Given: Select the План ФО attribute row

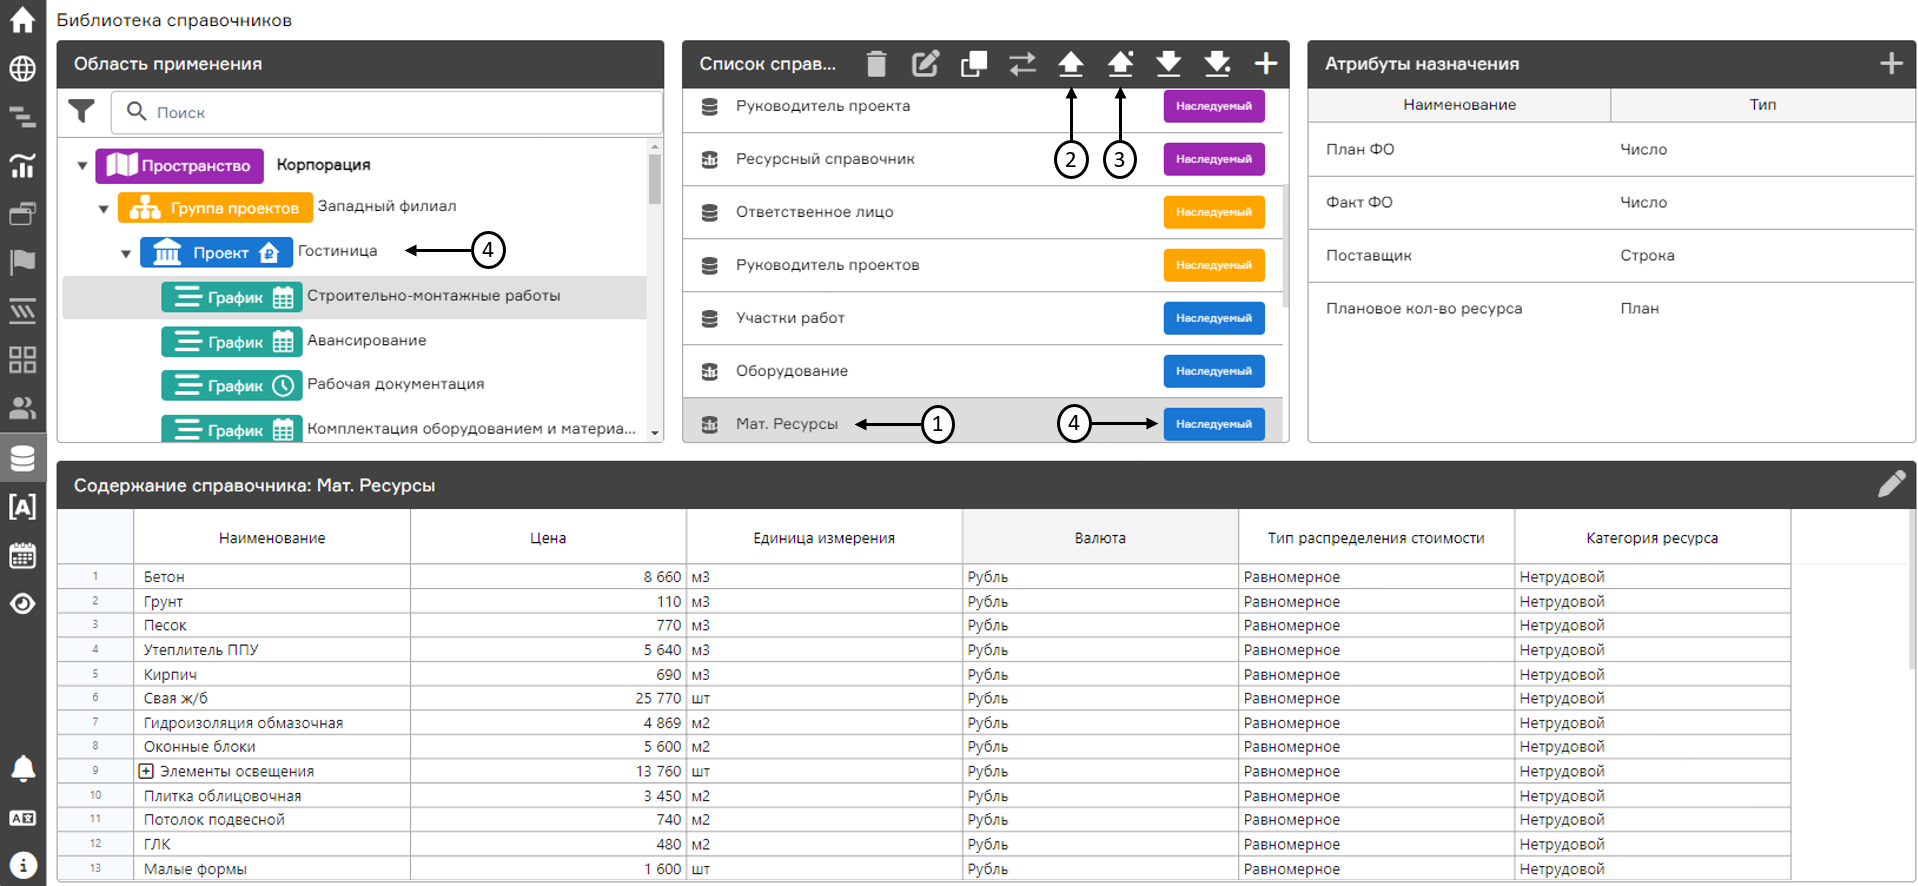Looking at the screenshot, I should point(1611,150).
